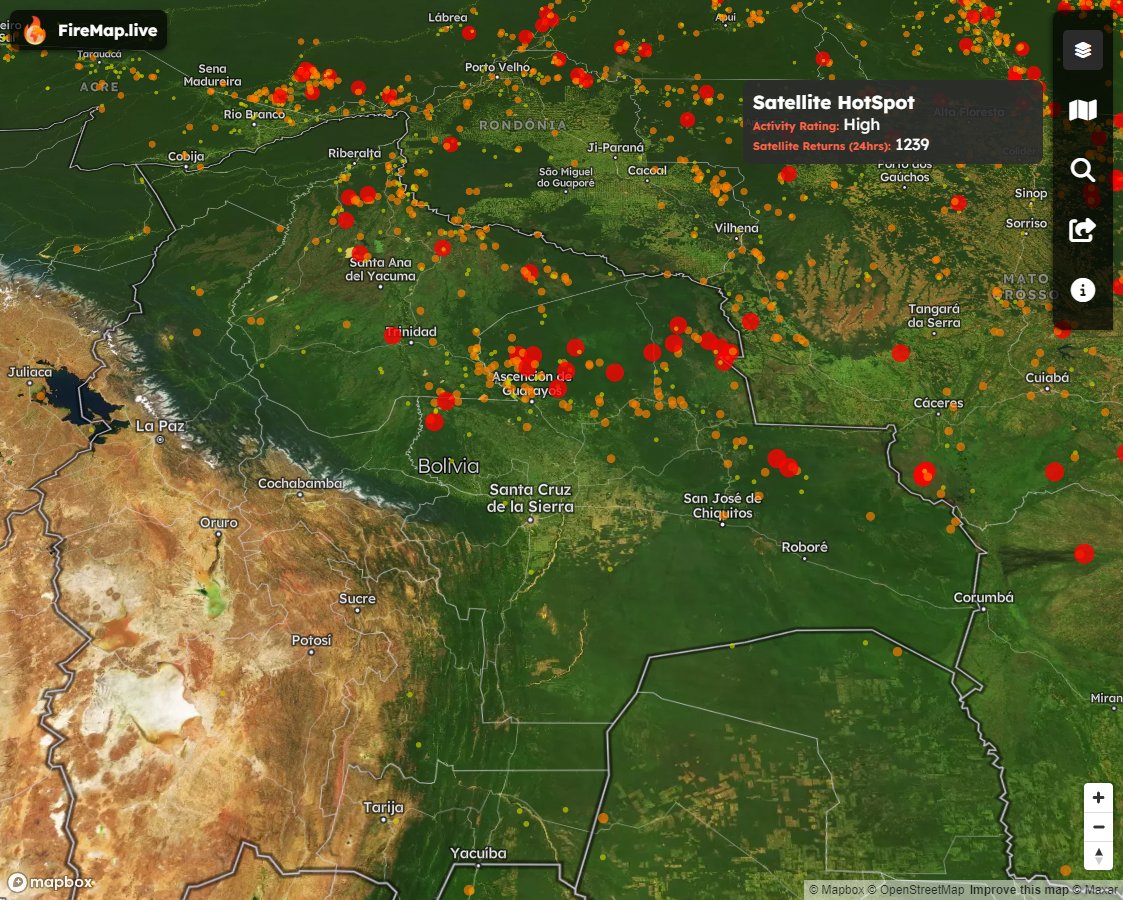
Task: Click the Activity Rating High value
Action: (x=862, y=125)
